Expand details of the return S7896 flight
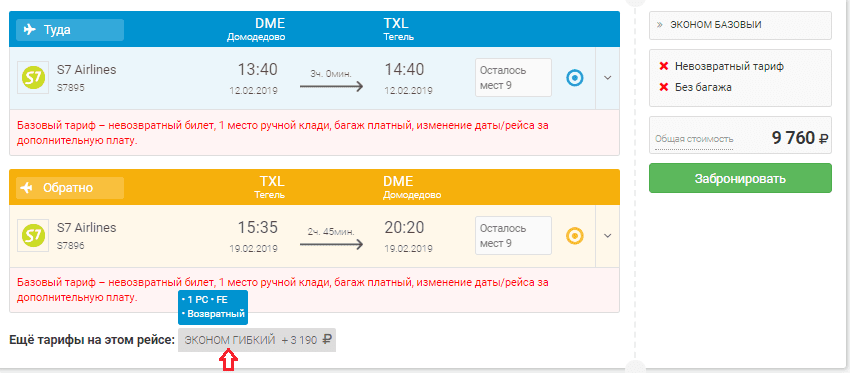The width and height of the screenshot is (850, 373). 608,236
